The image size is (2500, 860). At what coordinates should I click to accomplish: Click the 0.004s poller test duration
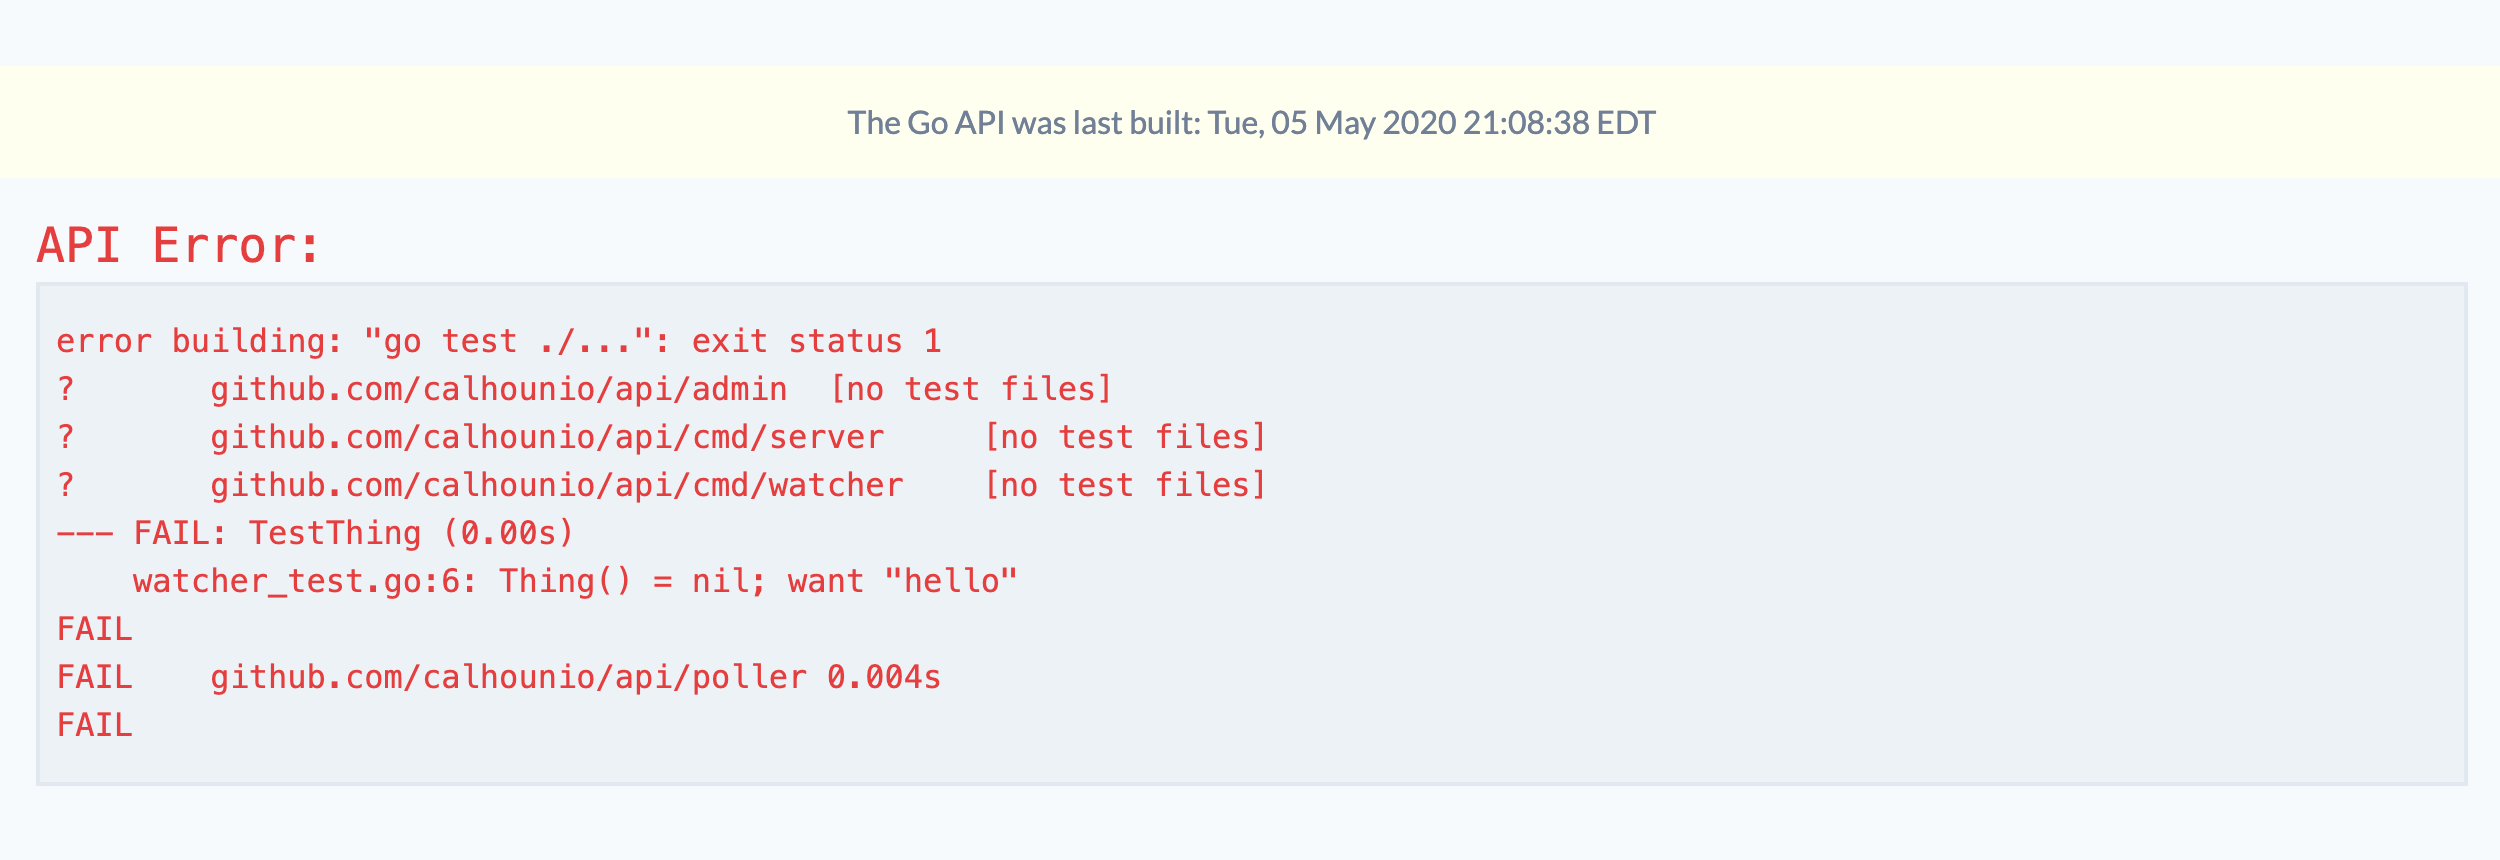[x=884, y=678]
